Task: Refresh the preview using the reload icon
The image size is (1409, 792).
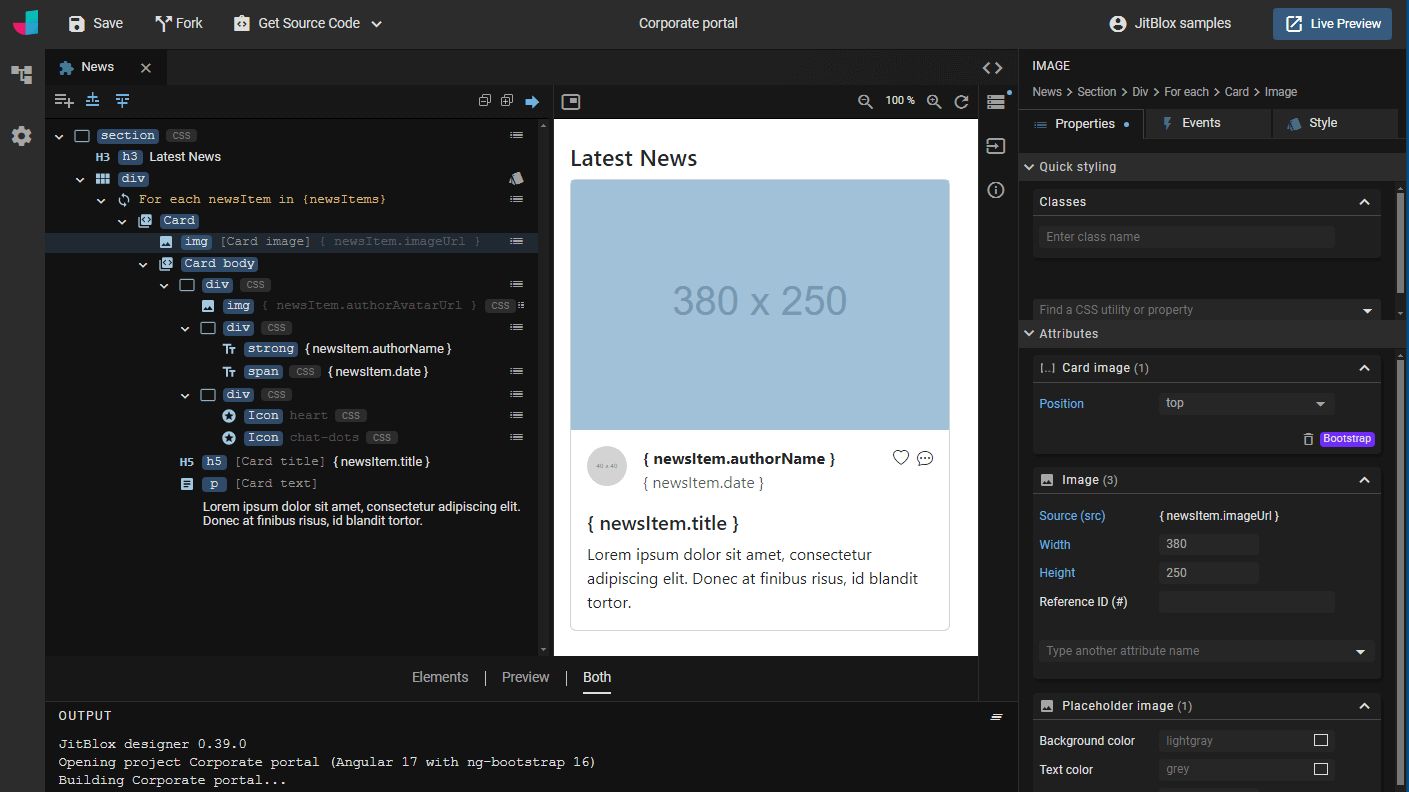Action: (x=962, y=101)
